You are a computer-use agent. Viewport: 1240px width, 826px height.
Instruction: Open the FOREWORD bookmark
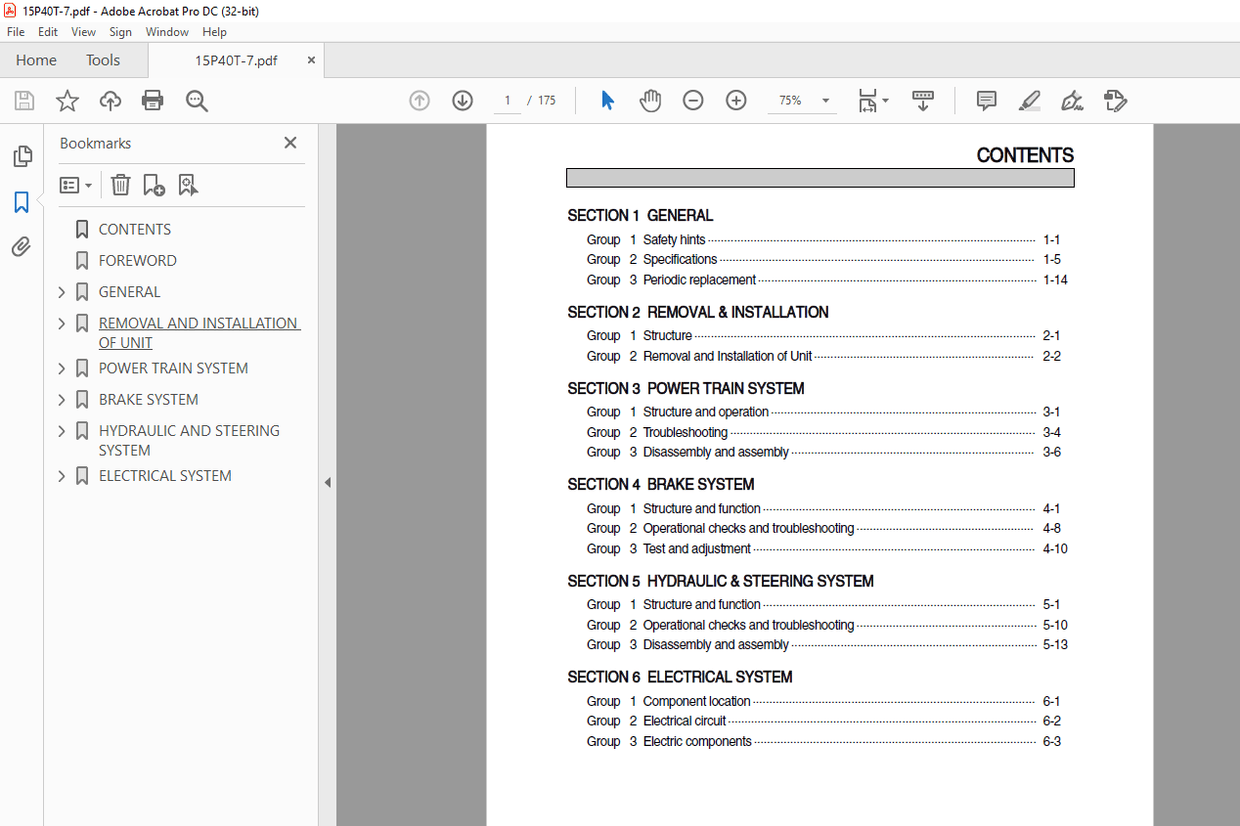coord(137,260)
